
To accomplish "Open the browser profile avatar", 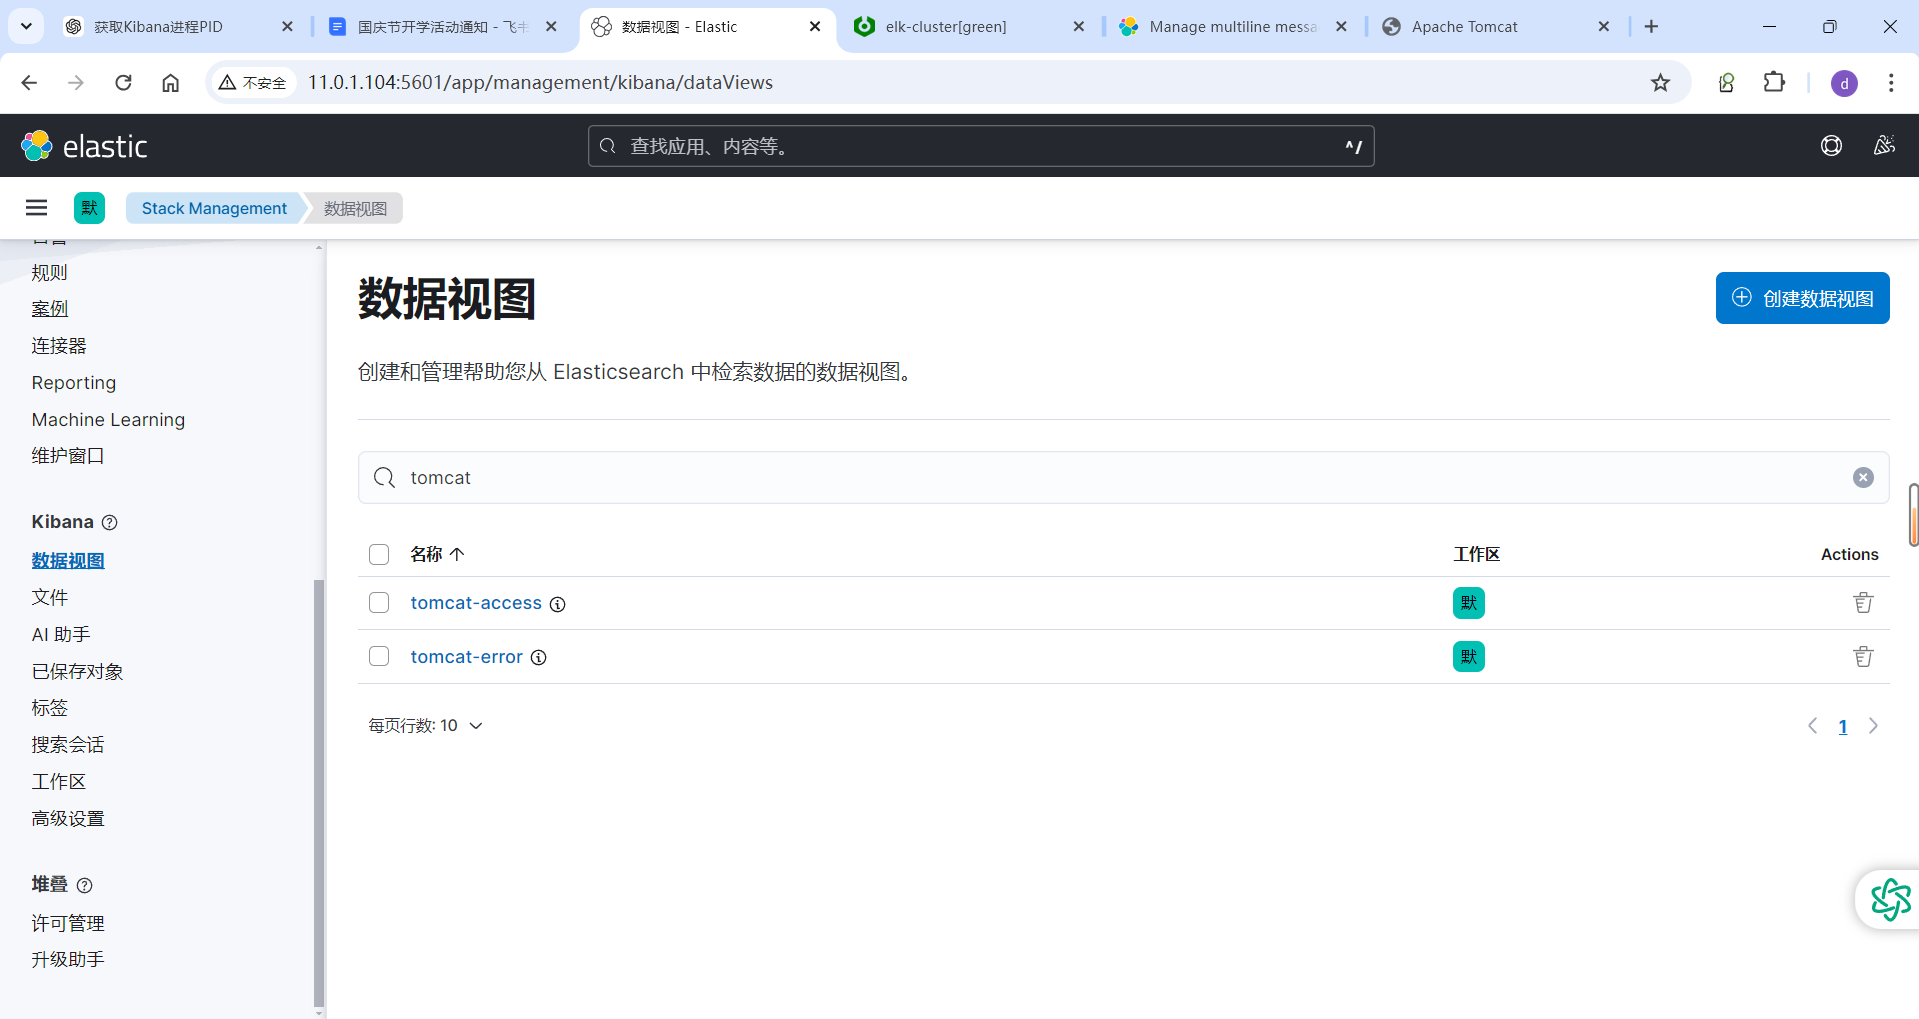I will [1844, 83].
